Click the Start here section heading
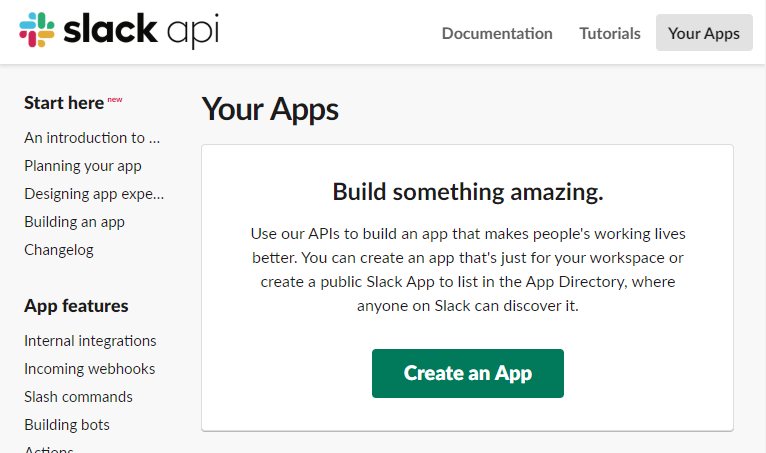This screenshot has width=766, height=453. point(64,103)
